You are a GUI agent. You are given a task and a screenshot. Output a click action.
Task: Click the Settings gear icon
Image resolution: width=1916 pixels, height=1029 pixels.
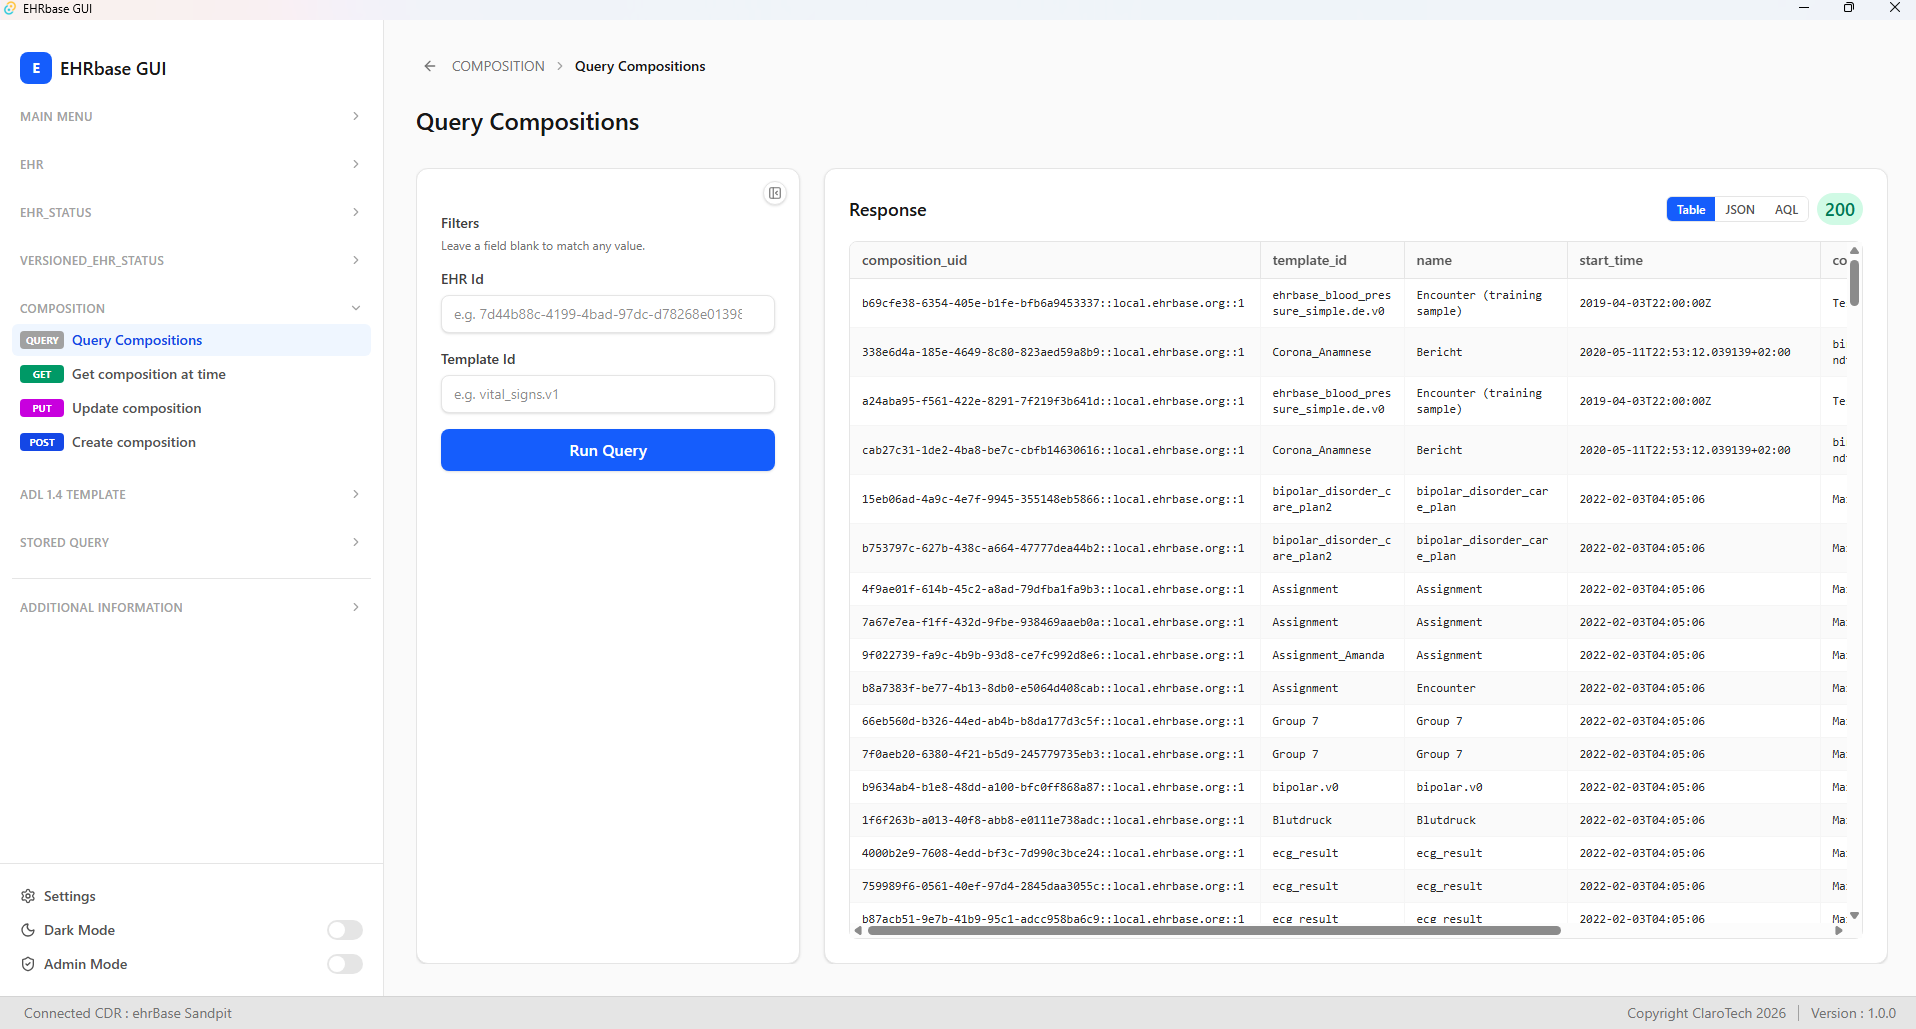[28, 896]
